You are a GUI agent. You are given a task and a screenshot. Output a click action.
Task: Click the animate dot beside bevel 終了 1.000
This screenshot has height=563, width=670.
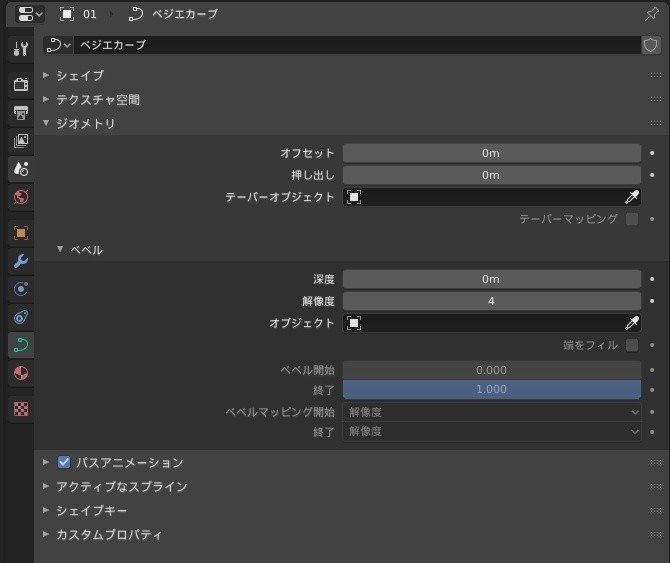(652, 390)
